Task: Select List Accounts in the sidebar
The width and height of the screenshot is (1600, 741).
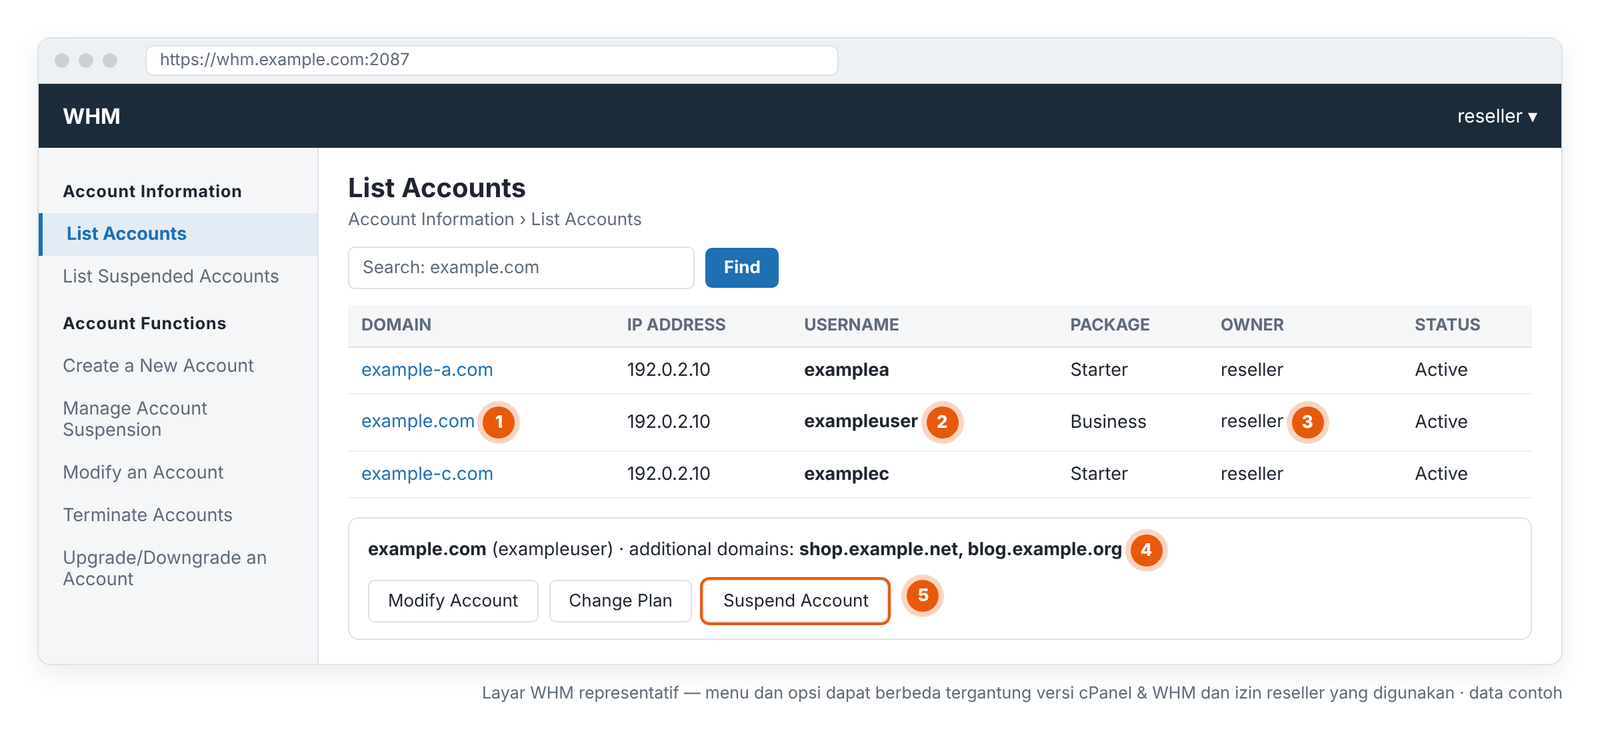Action: [x=178, y=234]
